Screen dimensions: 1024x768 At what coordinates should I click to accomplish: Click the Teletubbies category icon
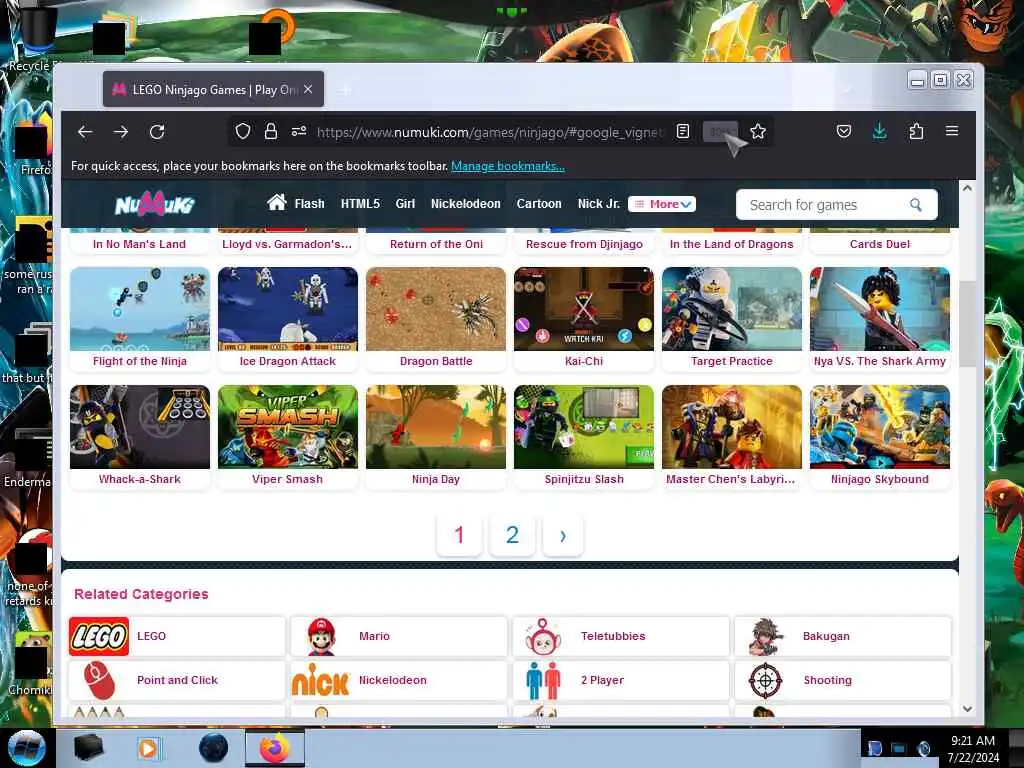pyautogui.click(x=543, y=636)
